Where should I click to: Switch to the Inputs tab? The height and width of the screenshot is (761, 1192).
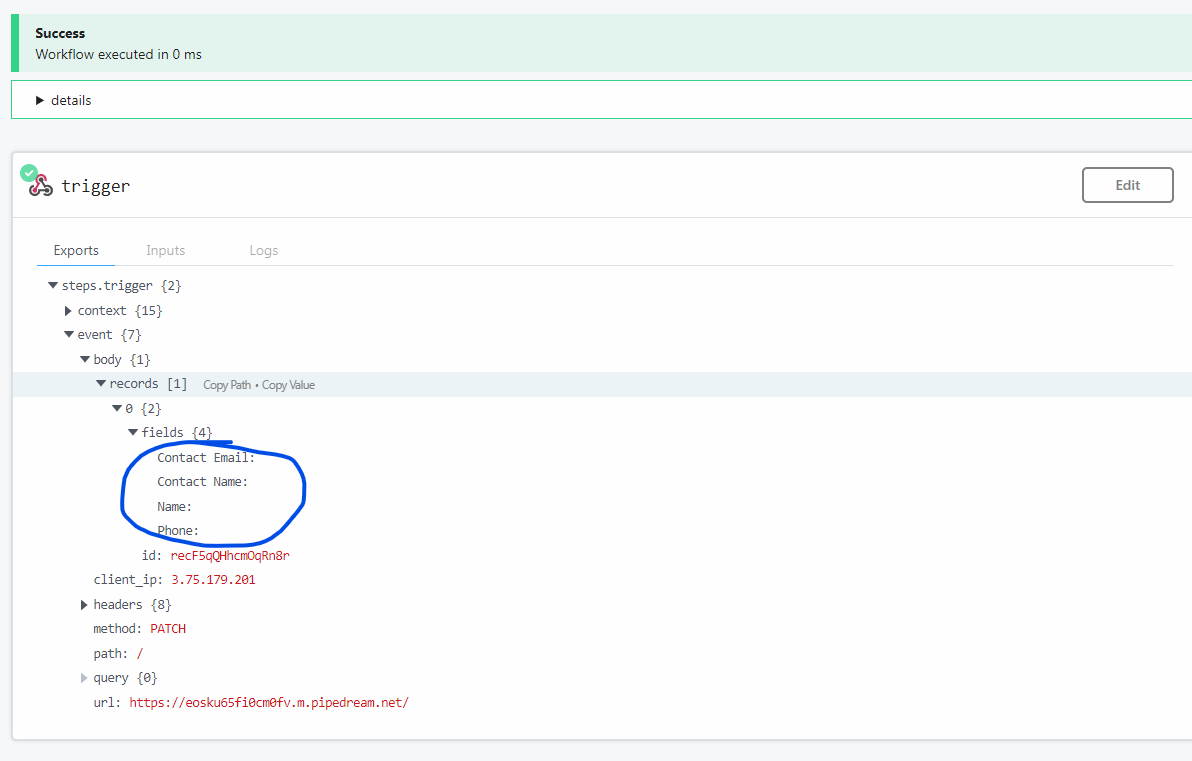point(166,250)
